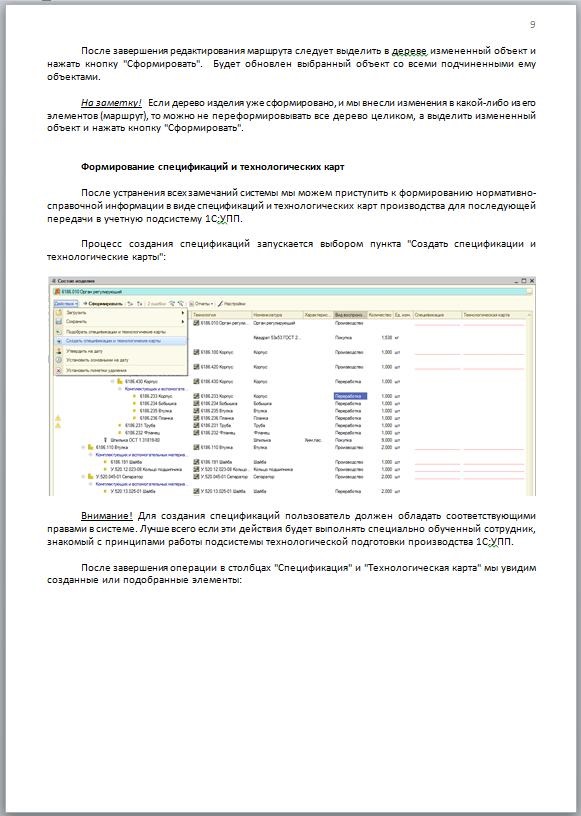Click delete-mark icon beside Установить пометки удаления

pos(59,371)
